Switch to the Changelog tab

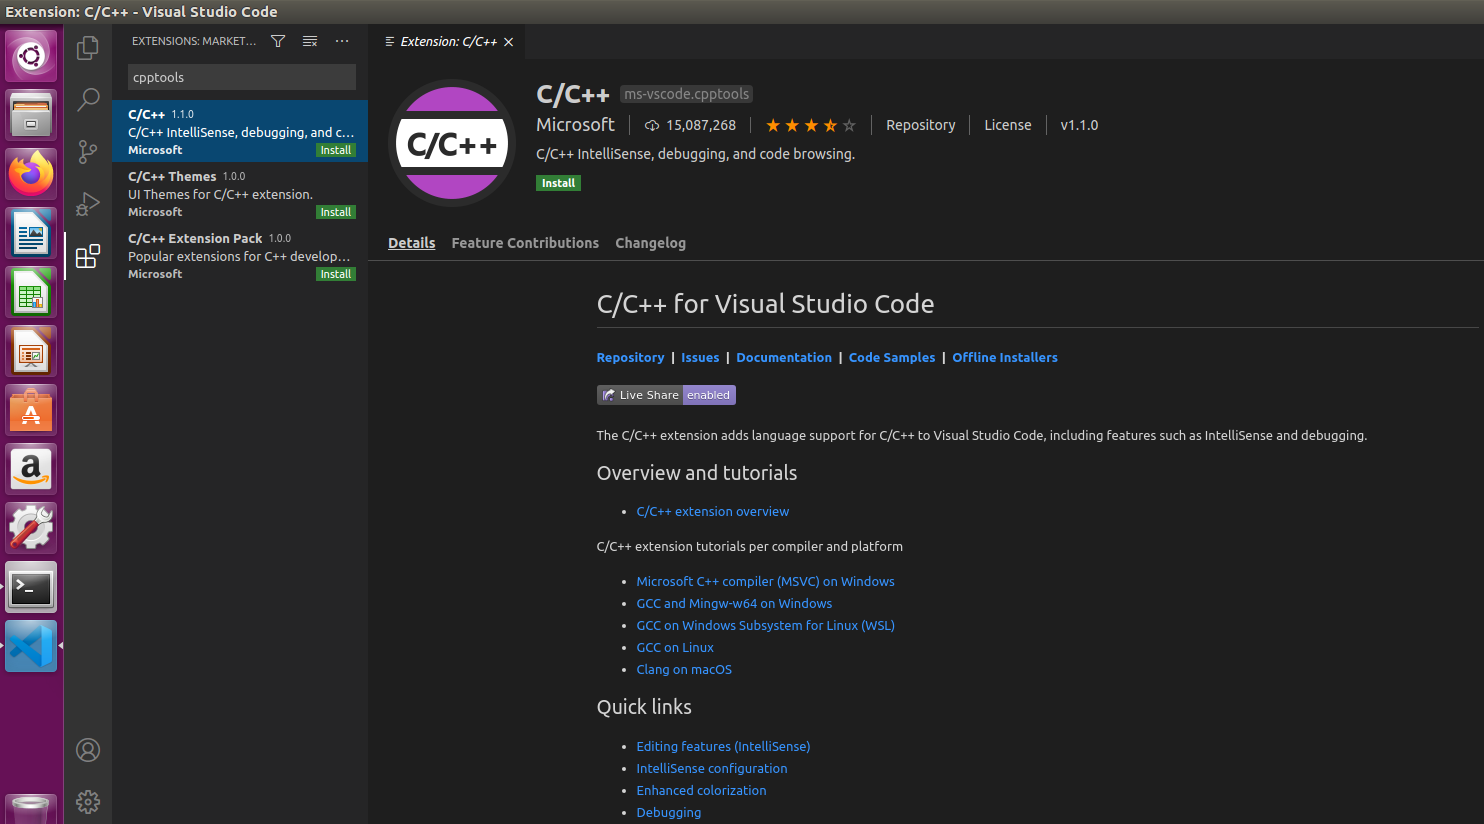[x=650, y=243]
